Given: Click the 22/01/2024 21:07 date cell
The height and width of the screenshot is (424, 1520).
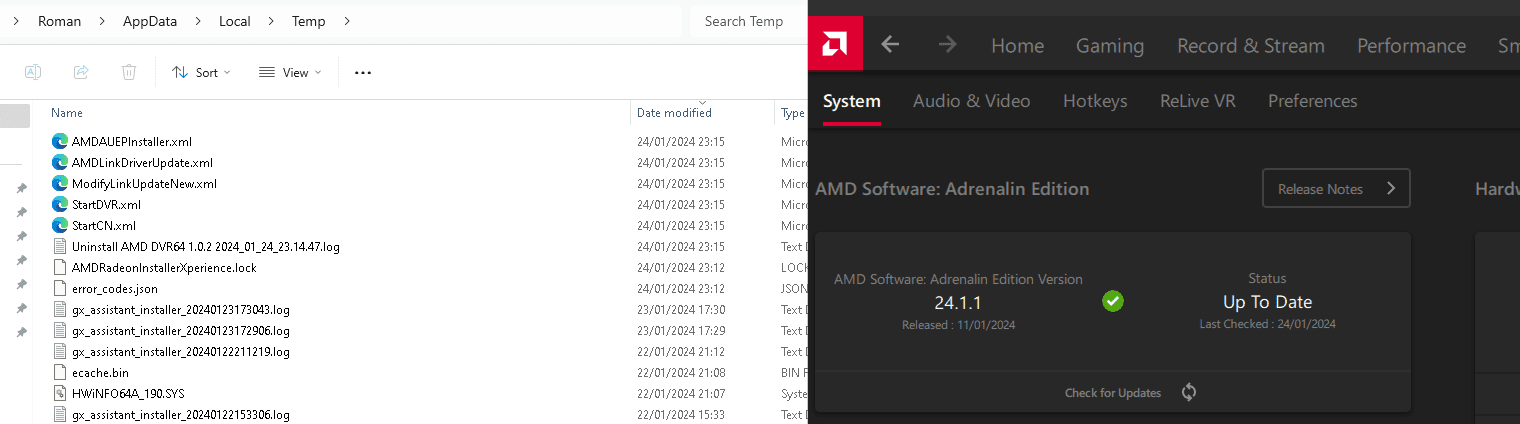Looking at the screenshot, I should [681, 393].
